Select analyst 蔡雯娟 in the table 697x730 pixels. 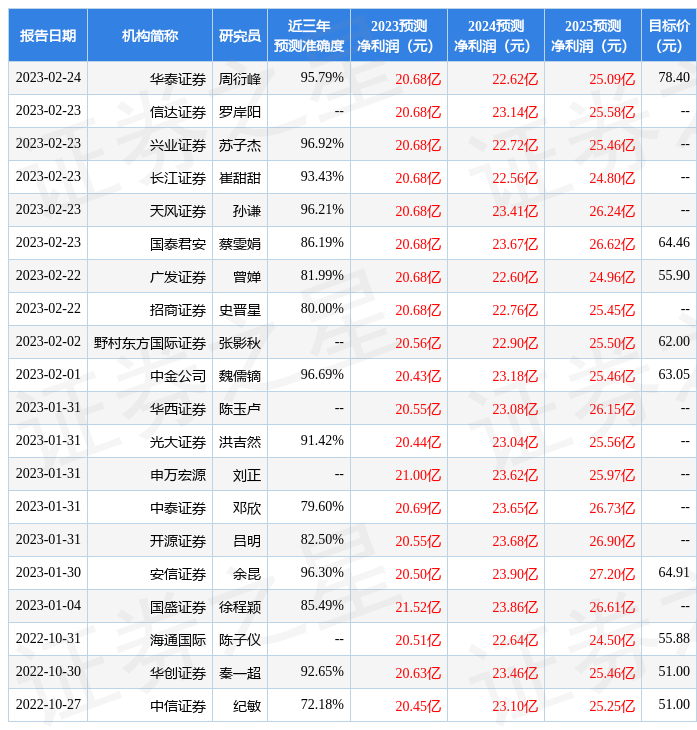coord(240,244)
